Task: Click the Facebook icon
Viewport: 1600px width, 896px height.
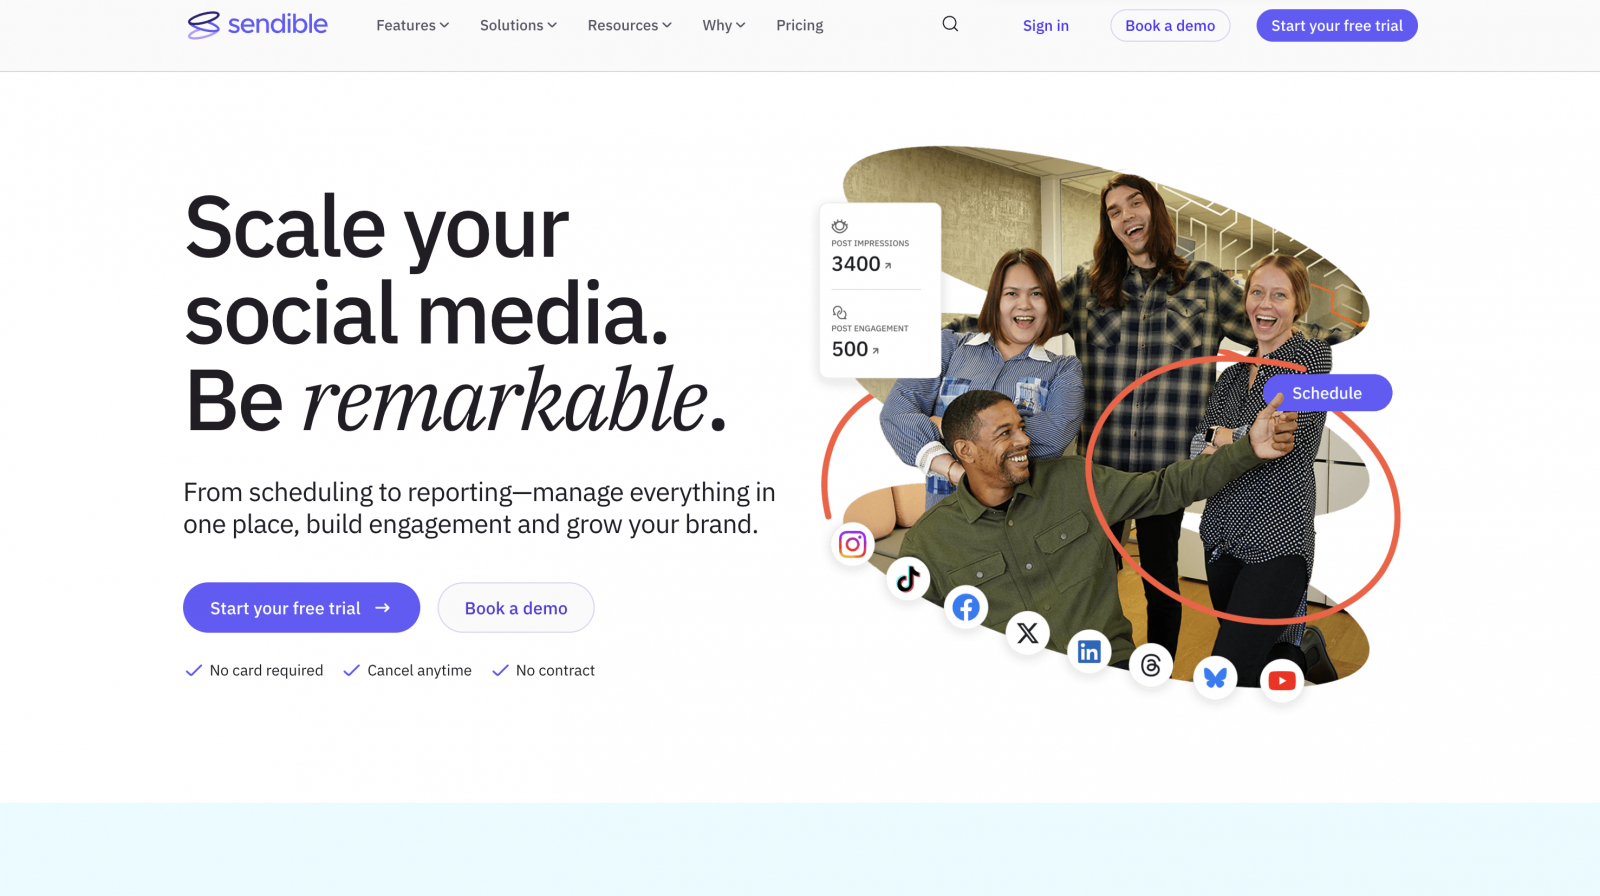Action: coord(966,607)
